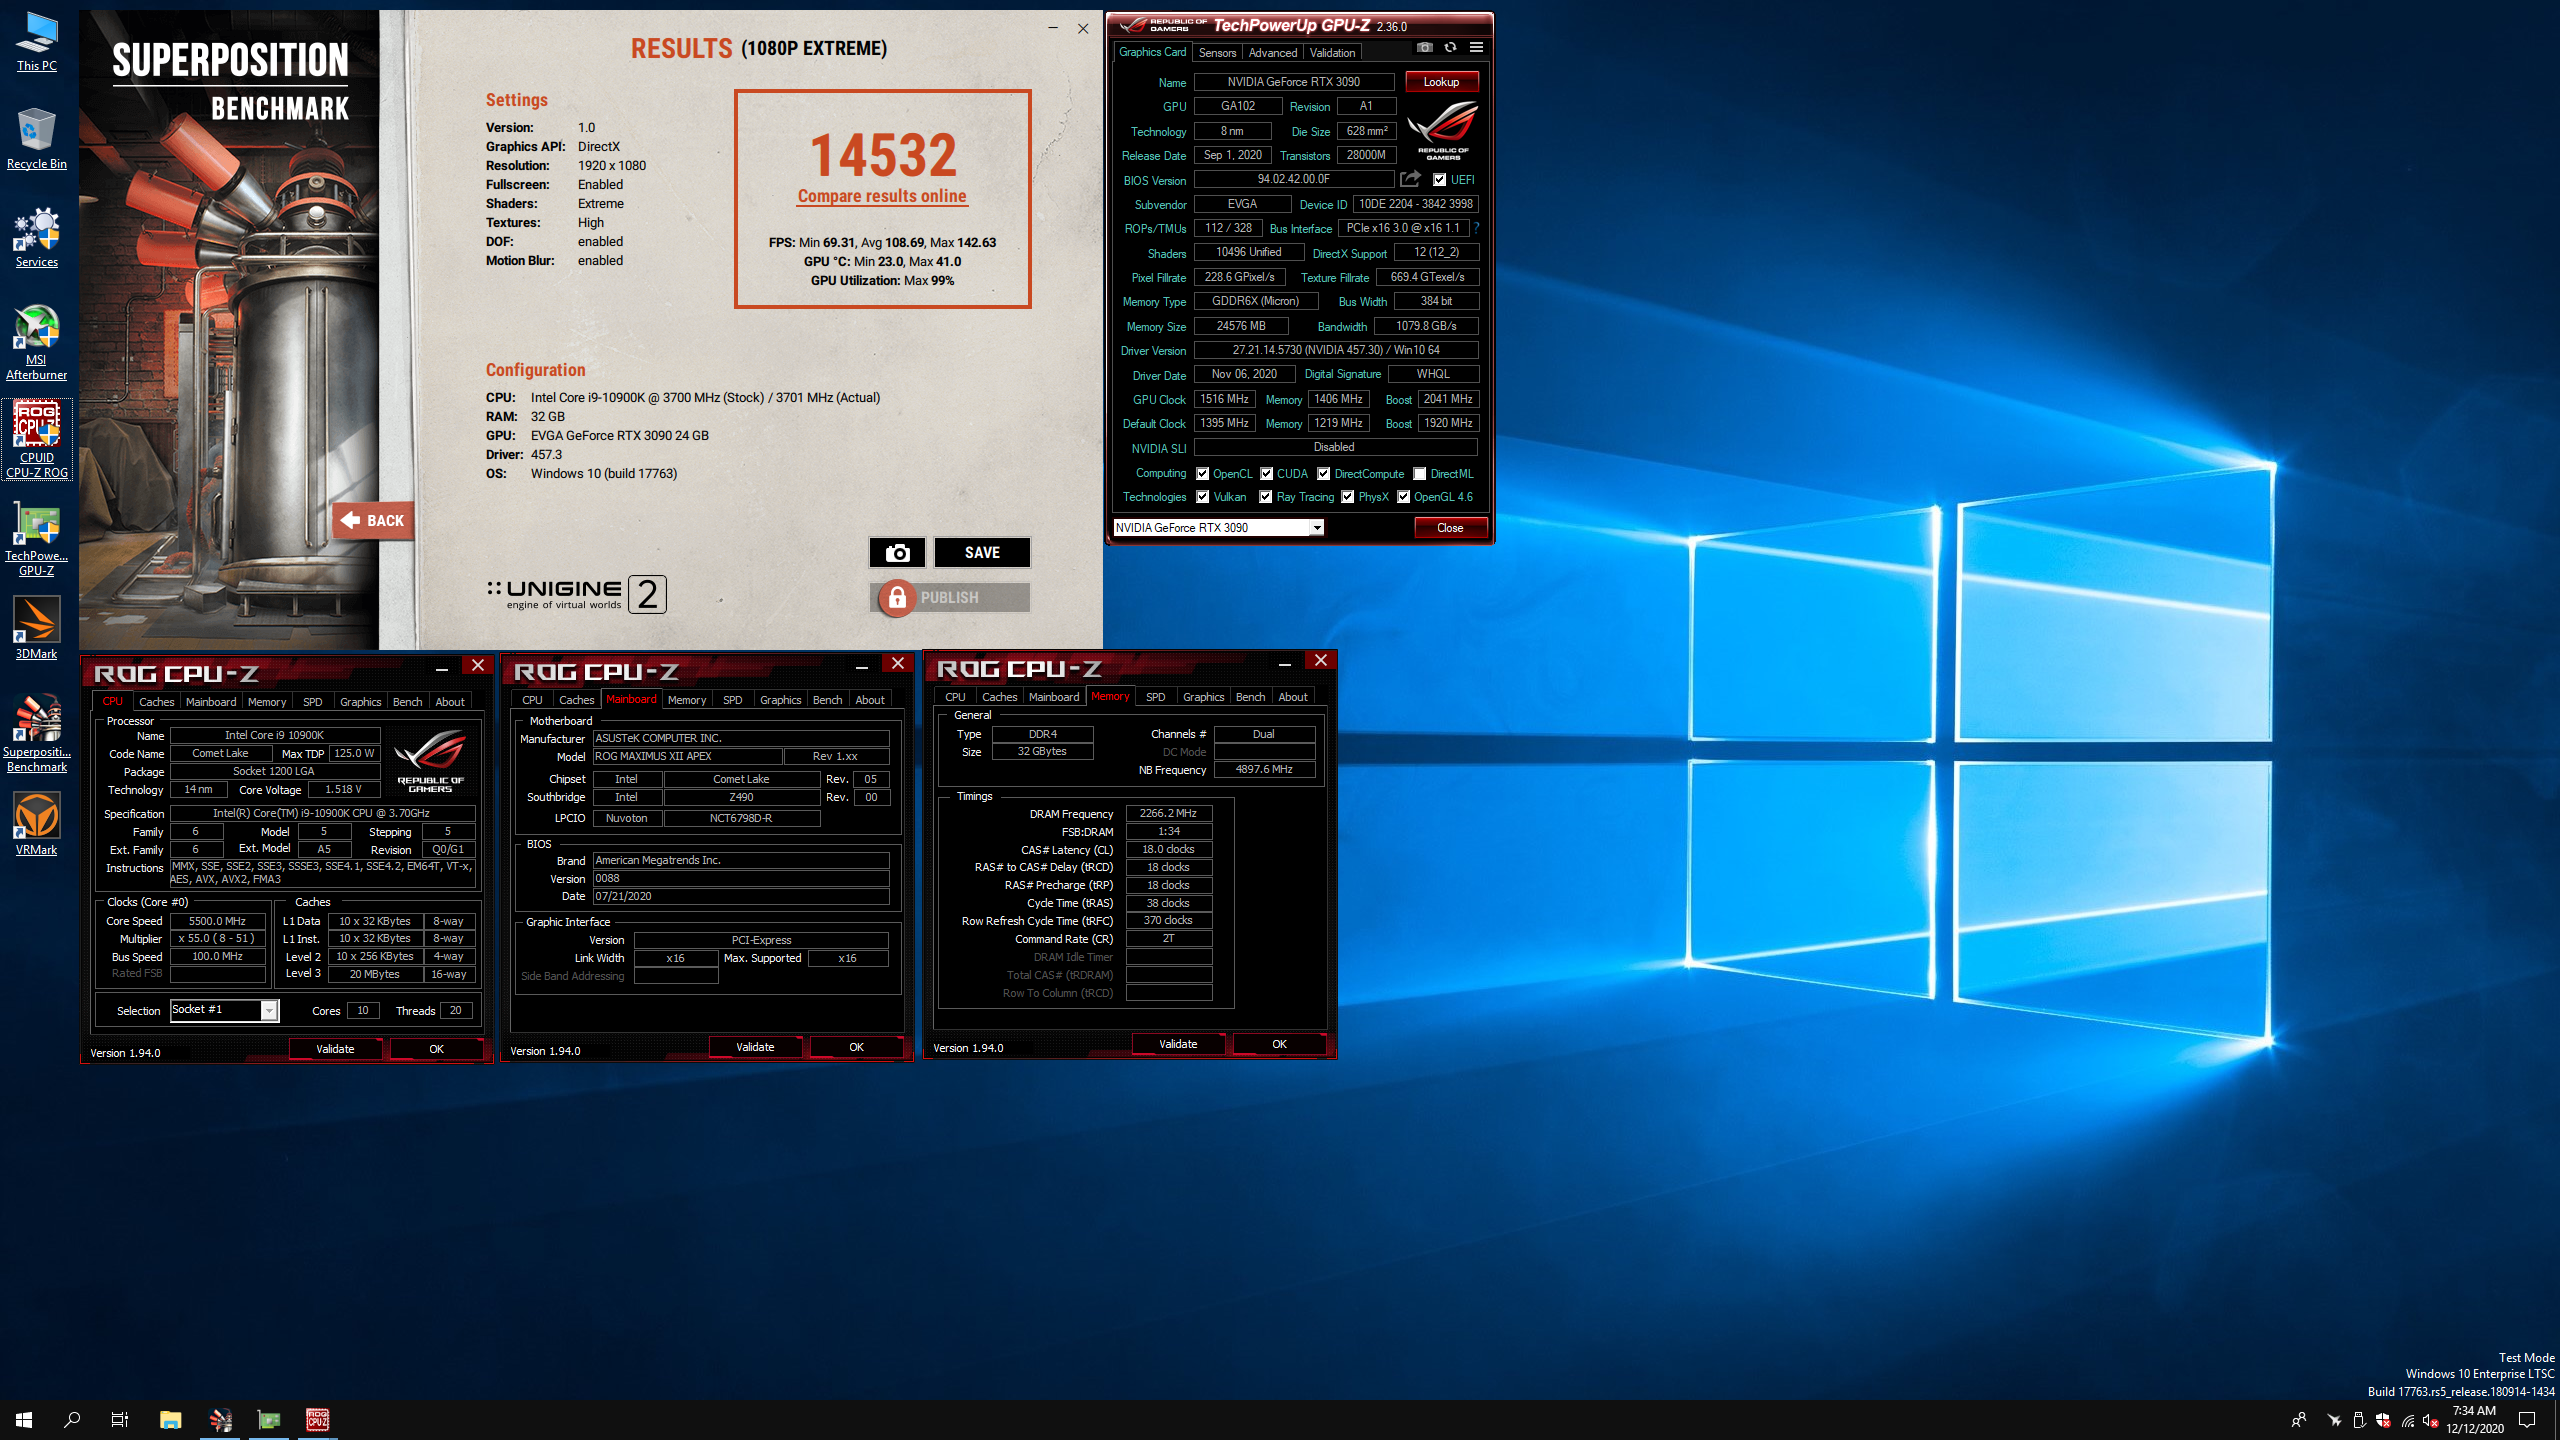The image size is (2560, 1440).
Task: Toggle the DirectML checkbox
Action: (1419, 474)
